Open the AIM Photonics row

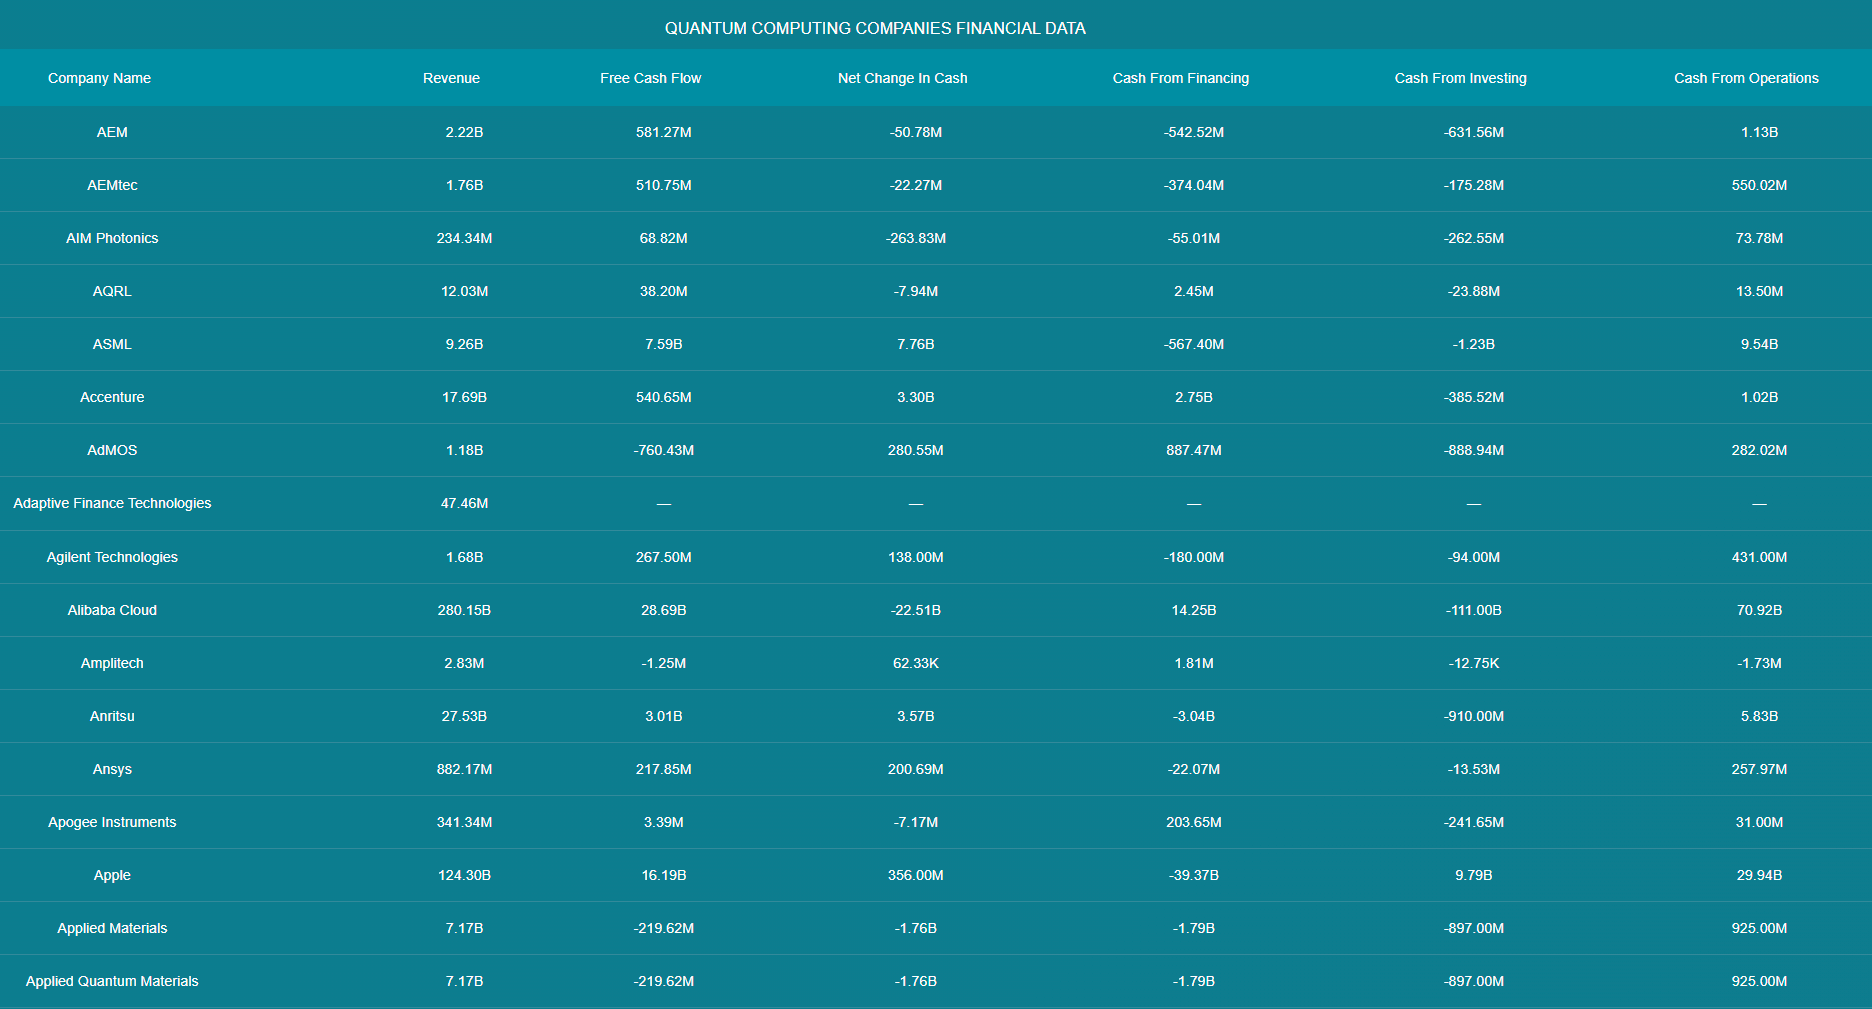coord(112,238)
